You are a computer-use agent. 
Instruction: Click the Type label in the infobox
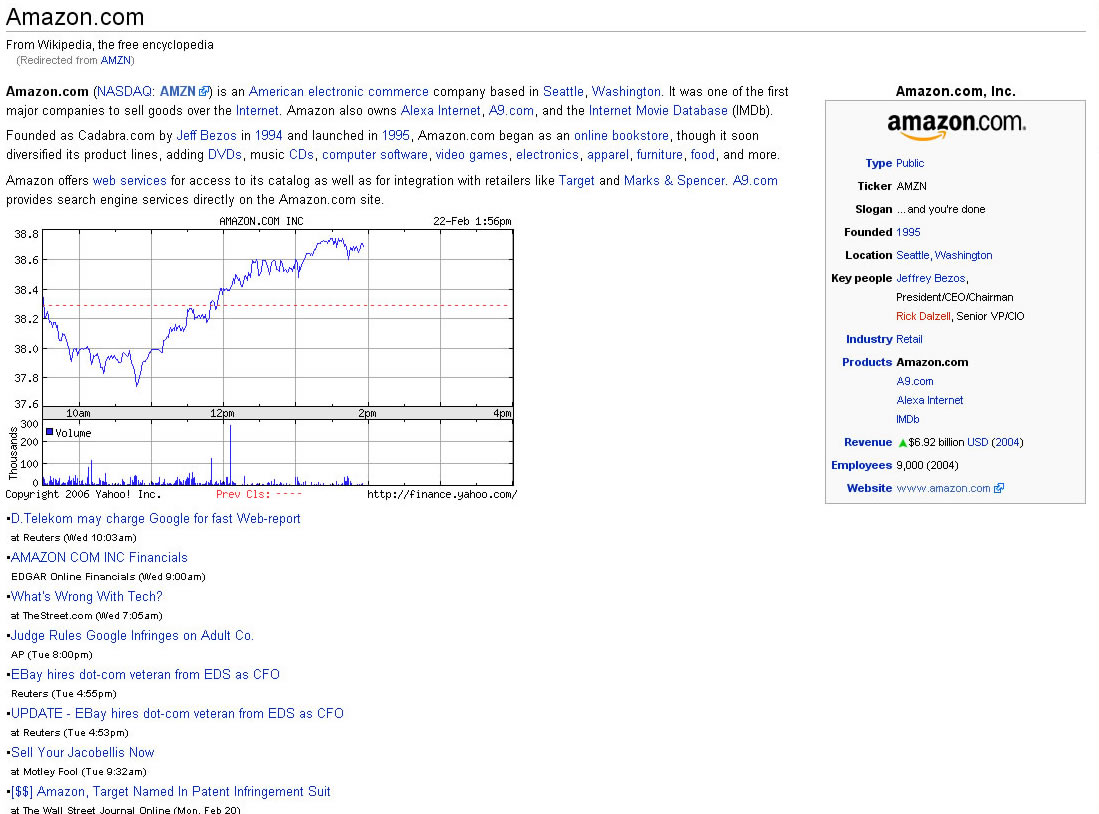pyautogui.click(x=879, y=163)
